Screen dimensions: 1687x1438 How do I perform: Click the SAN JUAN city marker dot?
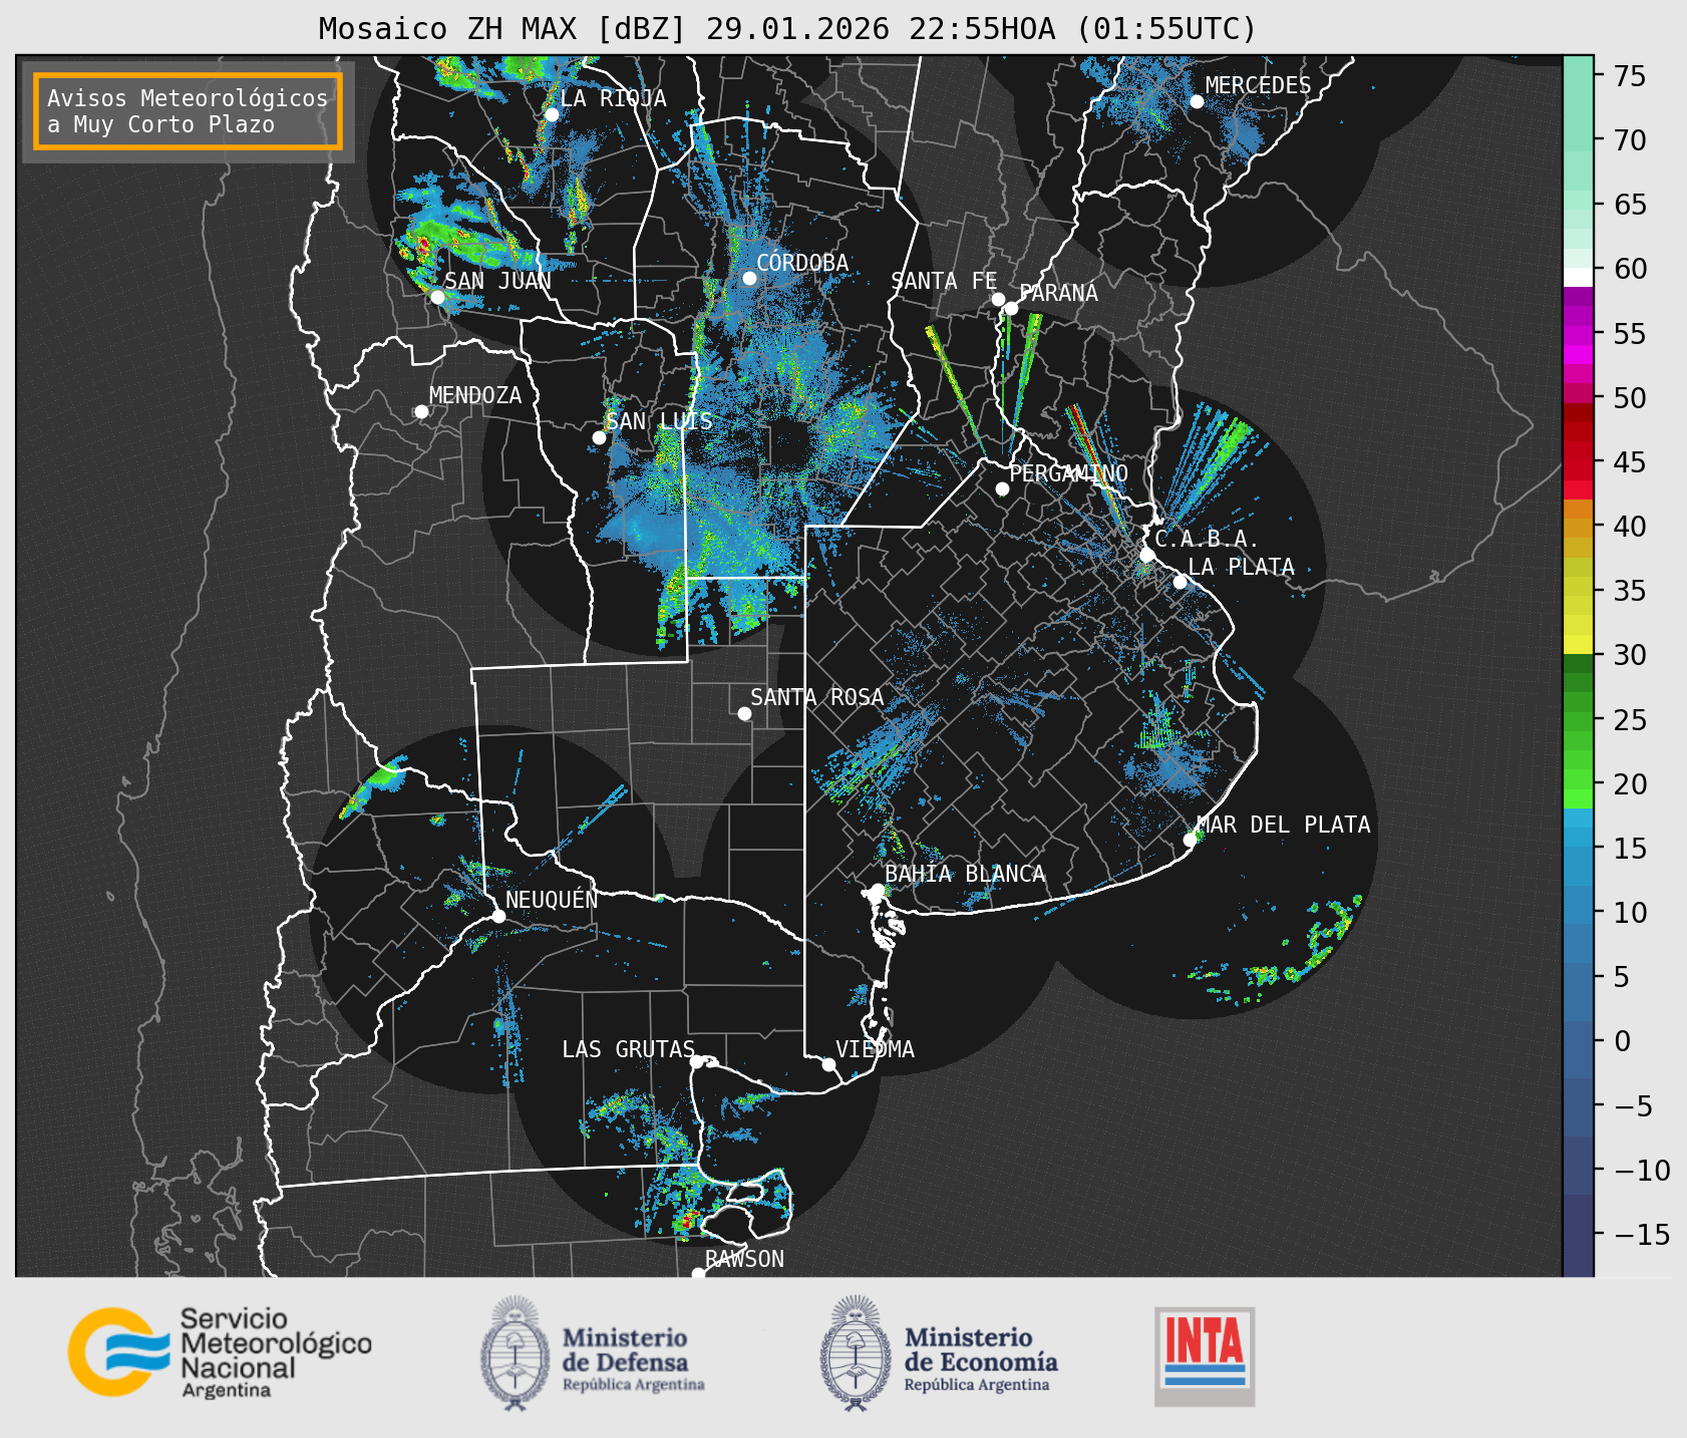coord(437,297)
